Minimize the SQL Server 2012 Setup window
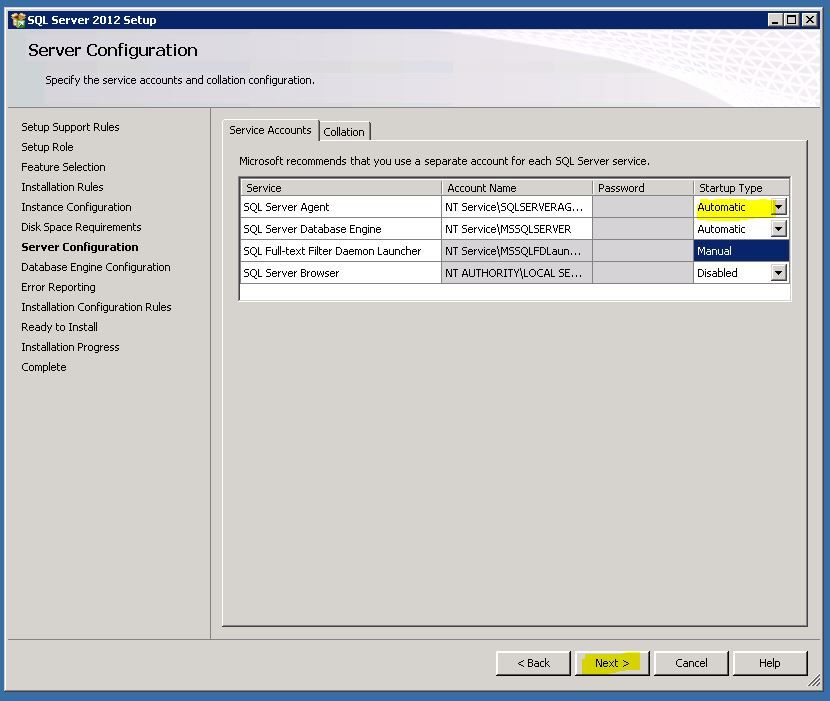The width and height of the screenshot is (830, 701). [775, 20]
